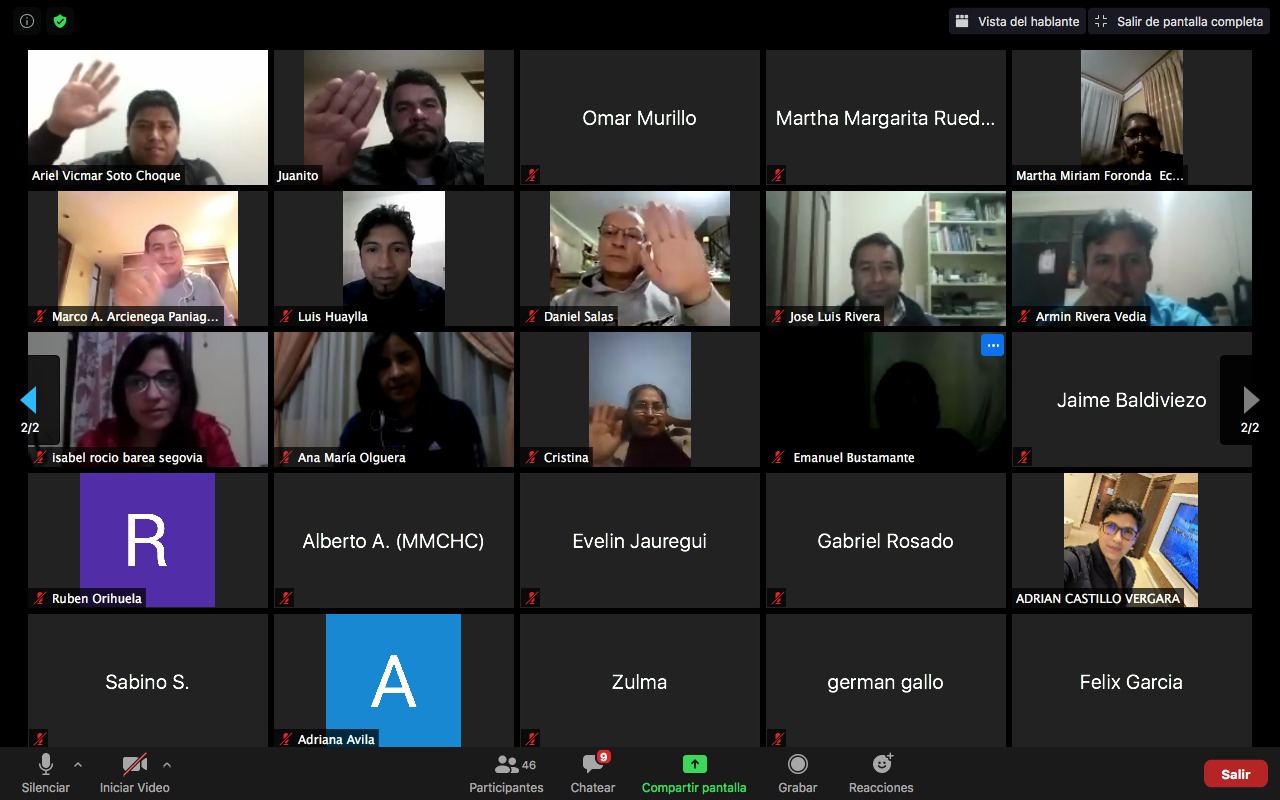The height and width of the screenshot is (800, 1280).
Task: Open the Participantes panel
Action: tap(506, 765)
